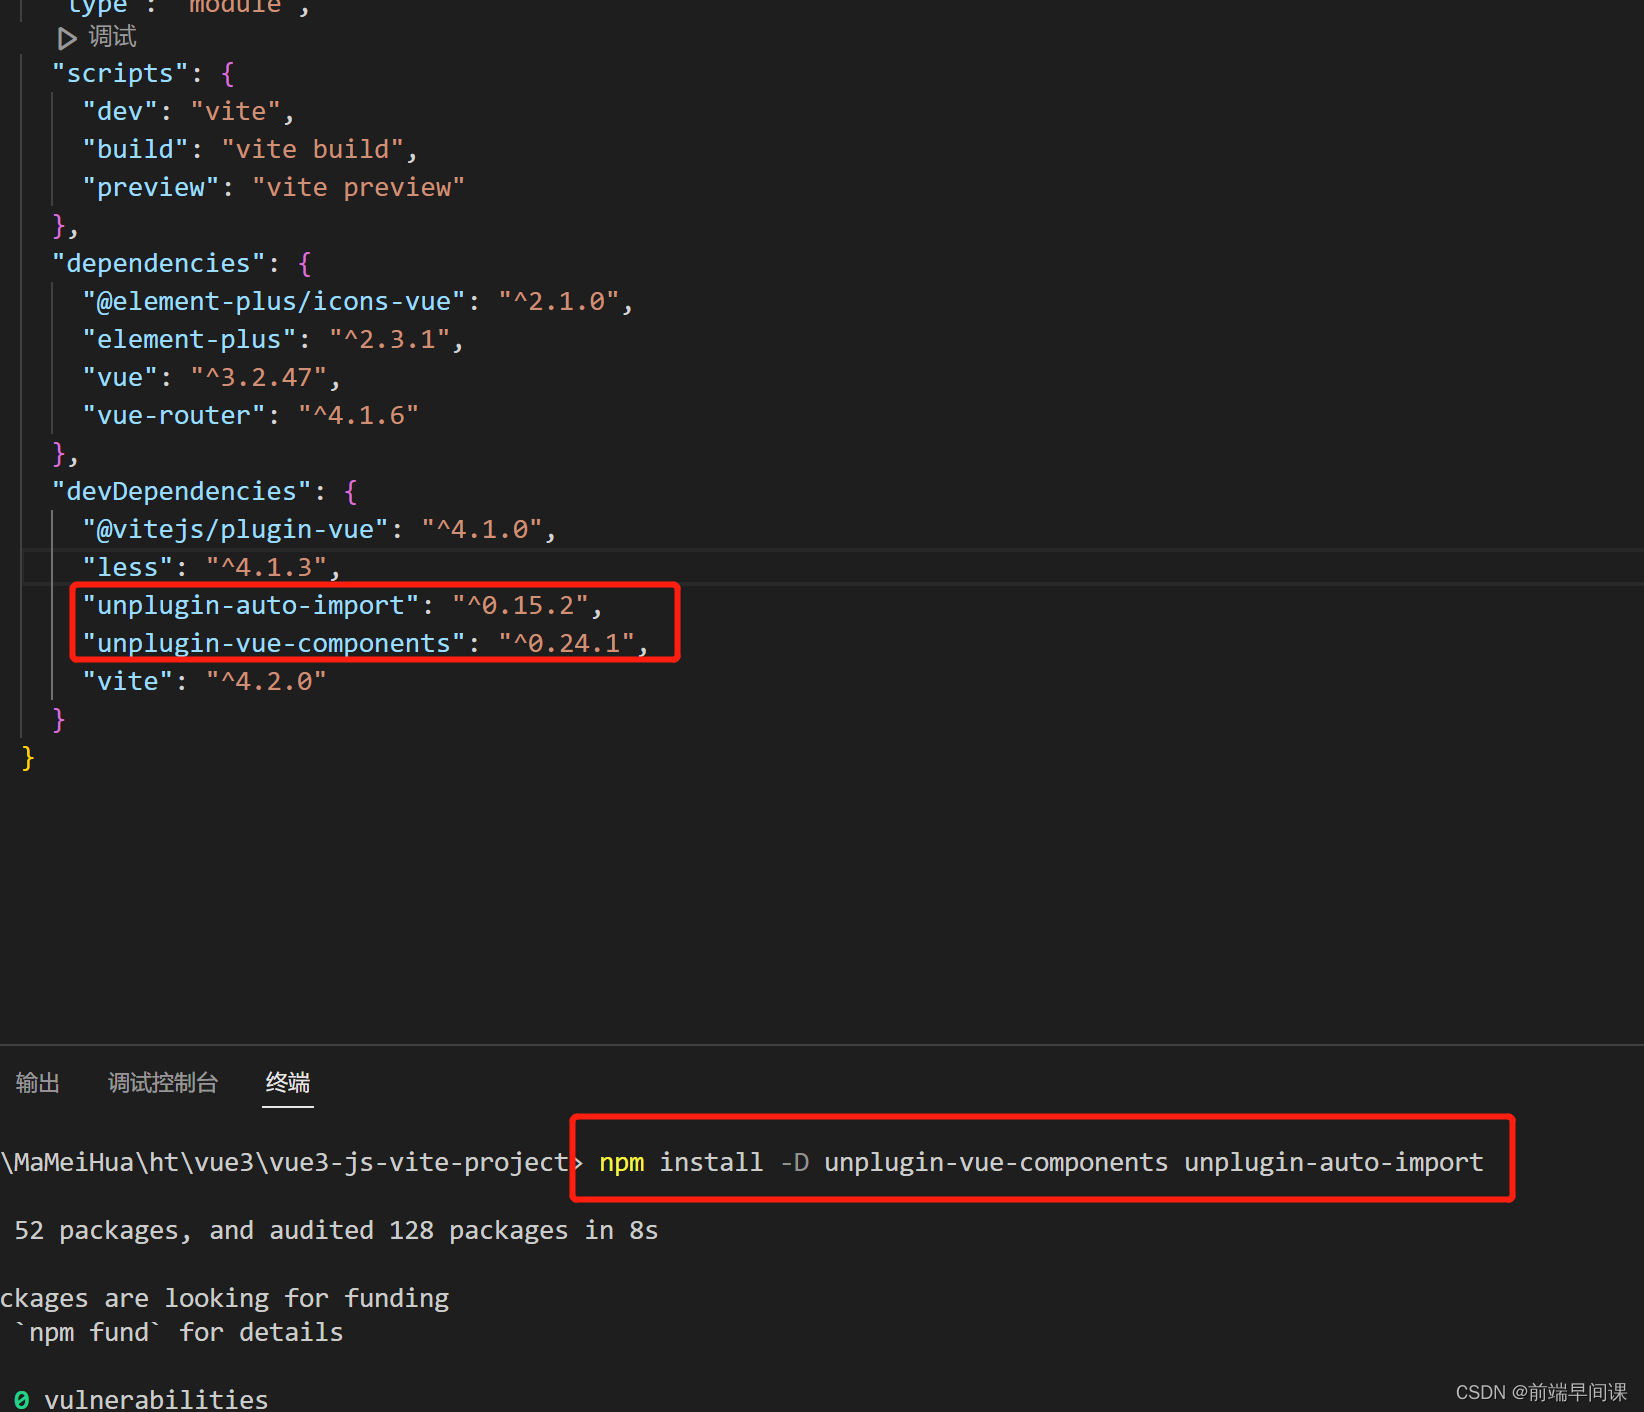Click the "scripts" key in package.json
Image resolution: width=1644 pixels, height=1412 pixels.
(120, 74)
